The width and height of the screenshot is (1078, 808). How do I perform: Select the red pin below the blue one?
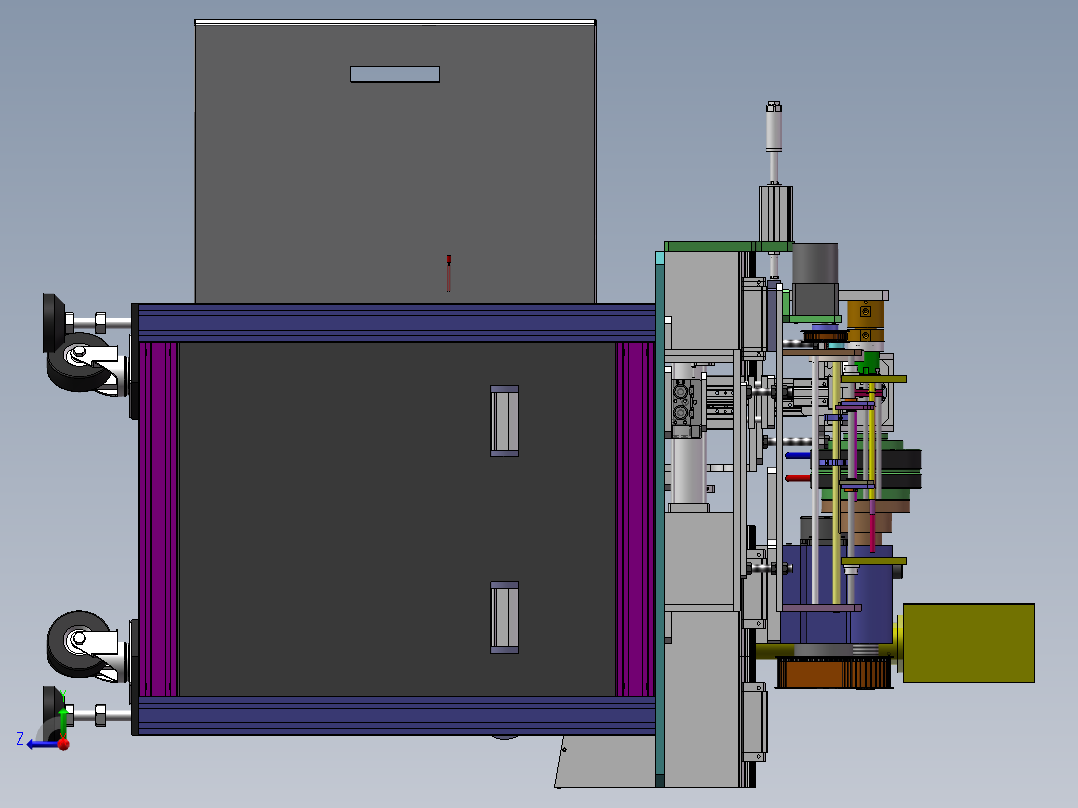point(798,478)
